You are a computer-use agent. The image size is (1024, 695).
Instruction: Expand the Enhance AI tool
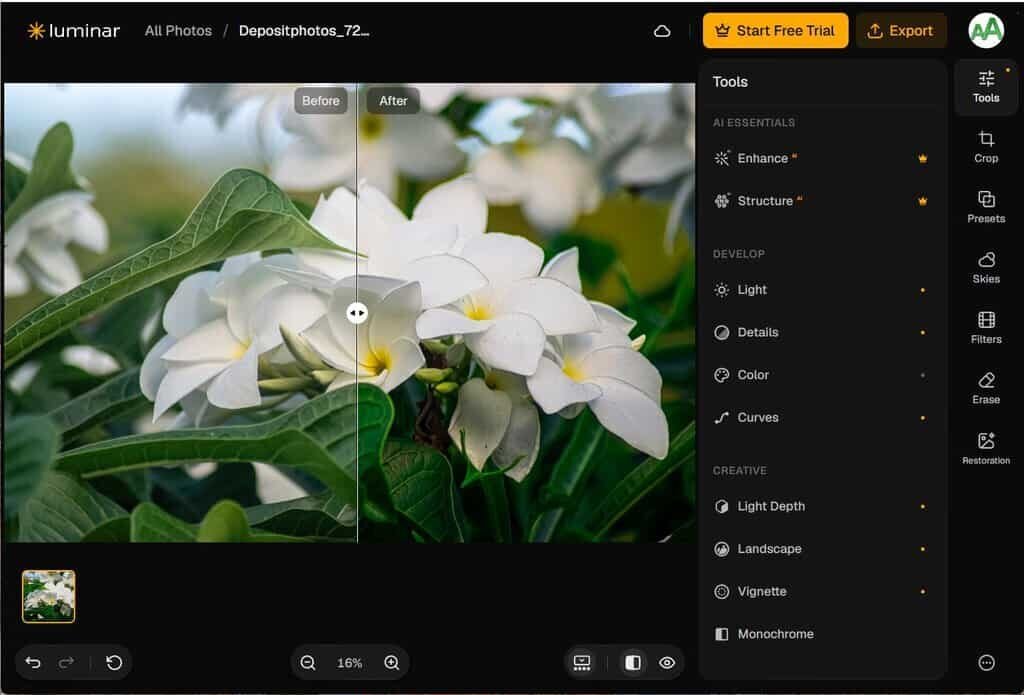822,158
